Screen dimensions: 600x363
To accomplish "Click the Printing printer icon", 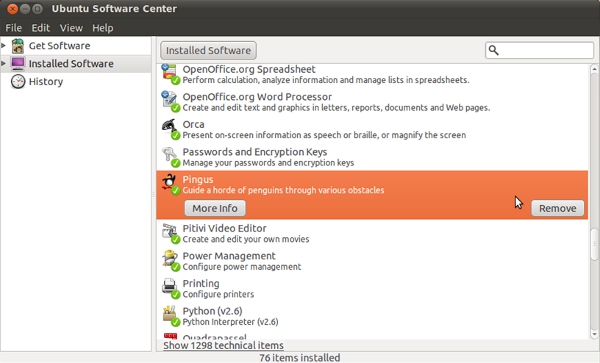I will coord(170,288).
